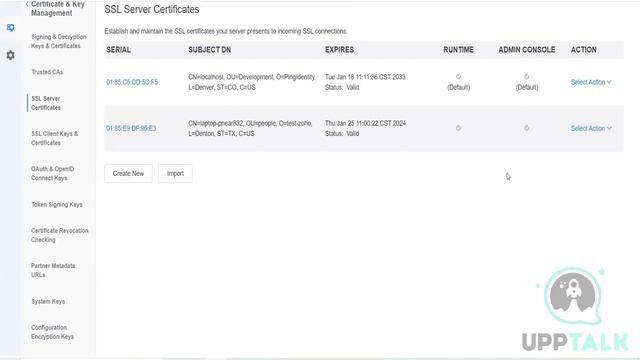Viewport: 640px width, 360px height.
Task: Open the security shield icon in left rail
Action: (x=11, y=27)
